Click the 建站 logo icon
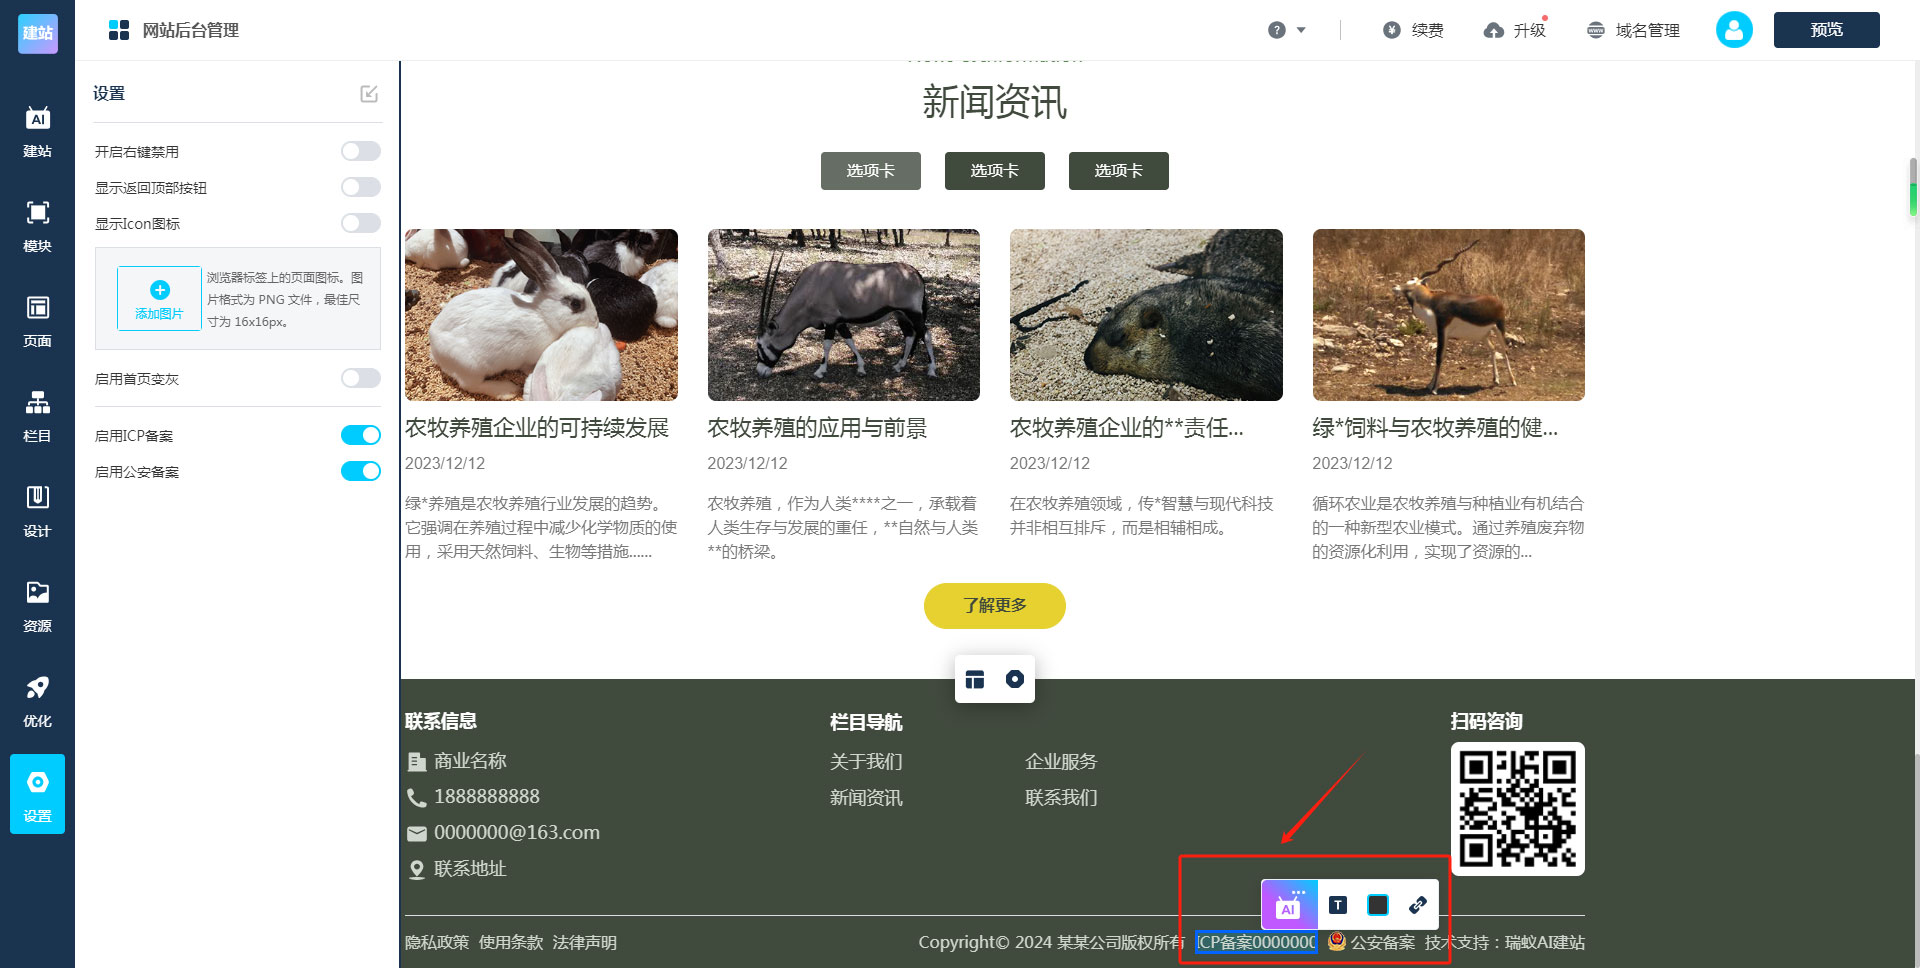The image size is (1920, 968). (x=38, y=33)
